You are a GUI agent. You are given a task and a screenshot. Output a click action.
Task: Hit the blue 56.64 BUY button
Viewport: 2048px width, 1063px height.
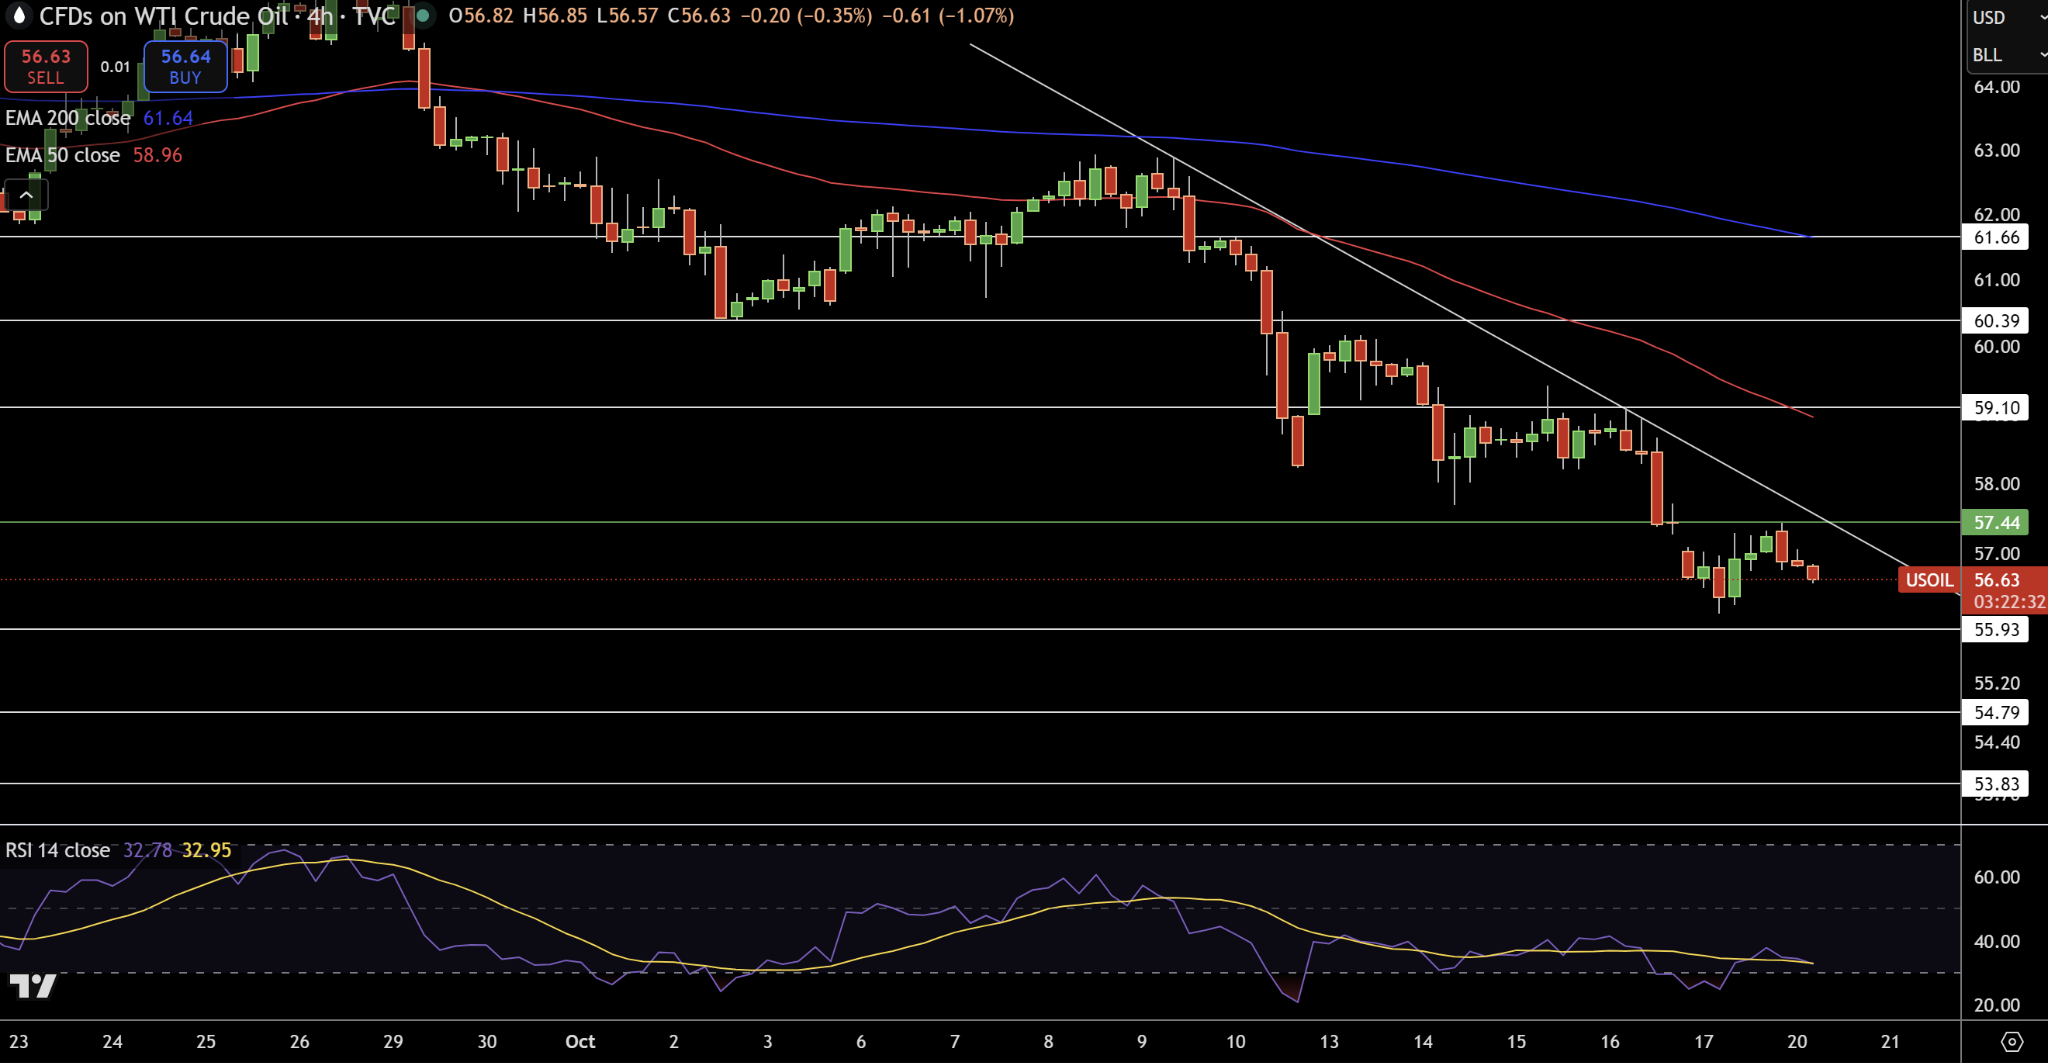pos(186,67)
